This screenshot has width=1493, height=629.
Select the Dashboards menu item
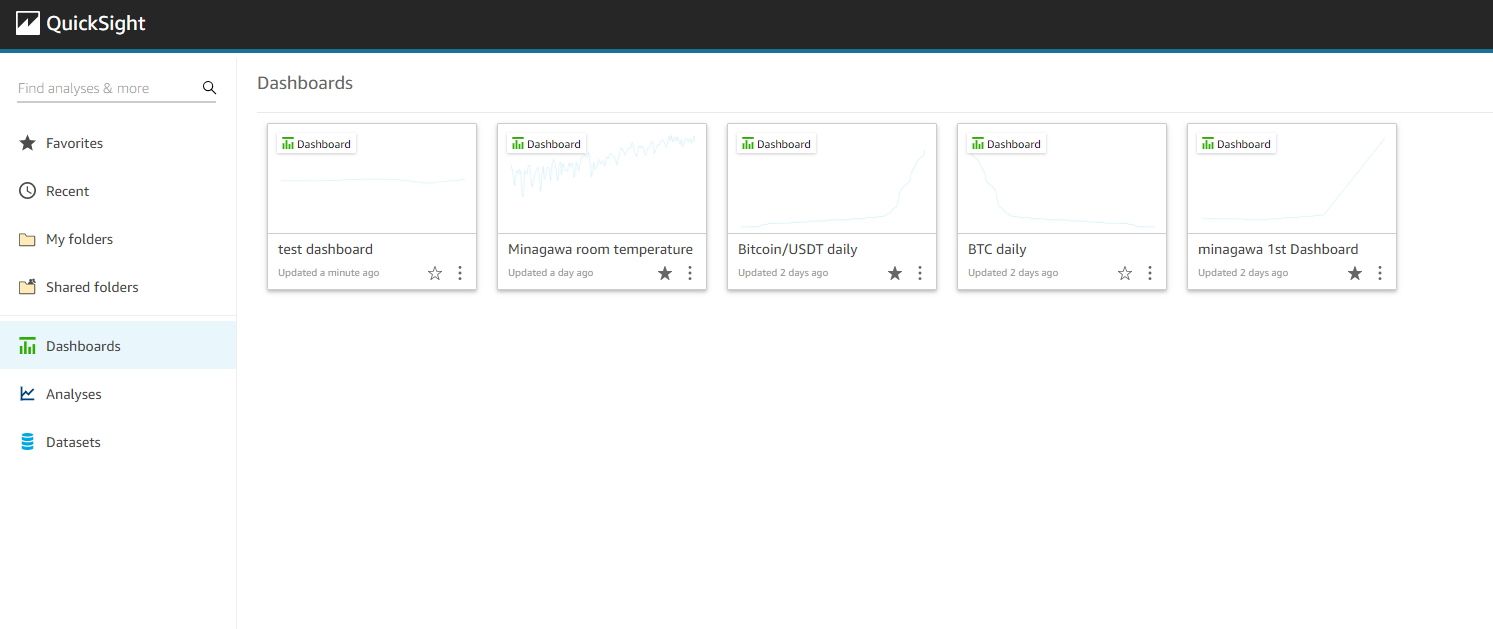pos(118,346)
